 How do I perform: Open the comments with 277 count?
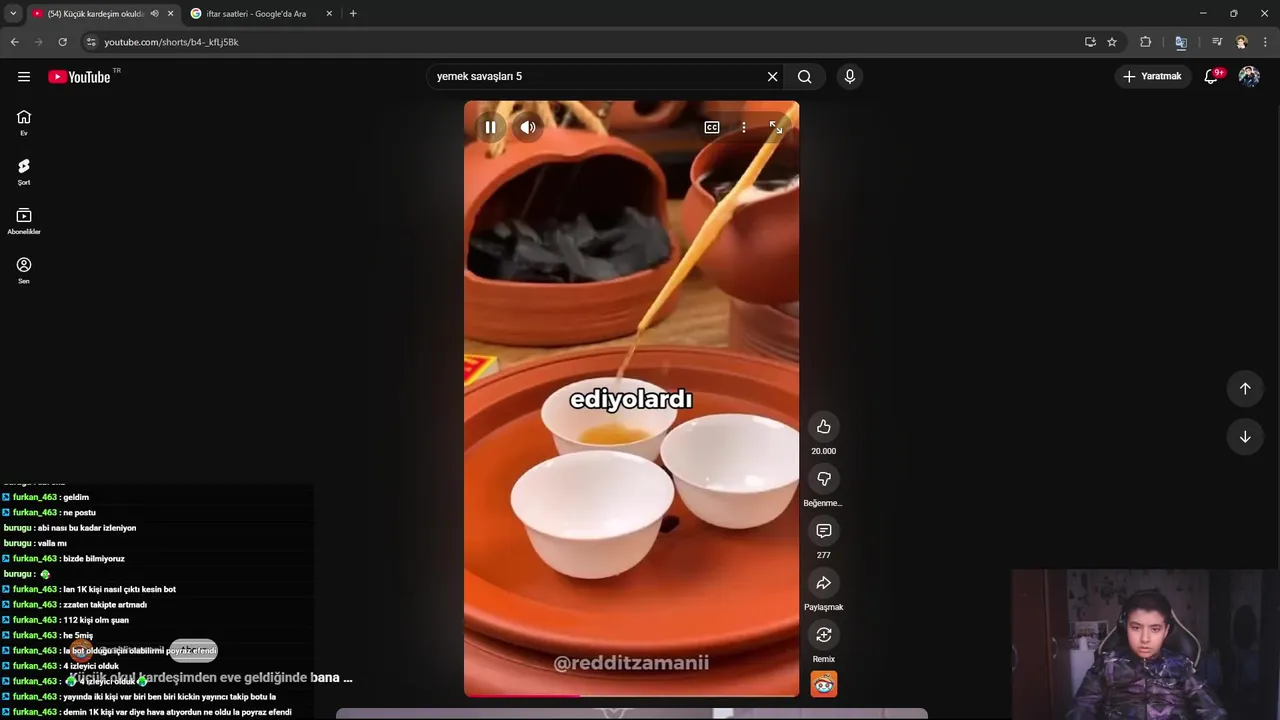824,531
